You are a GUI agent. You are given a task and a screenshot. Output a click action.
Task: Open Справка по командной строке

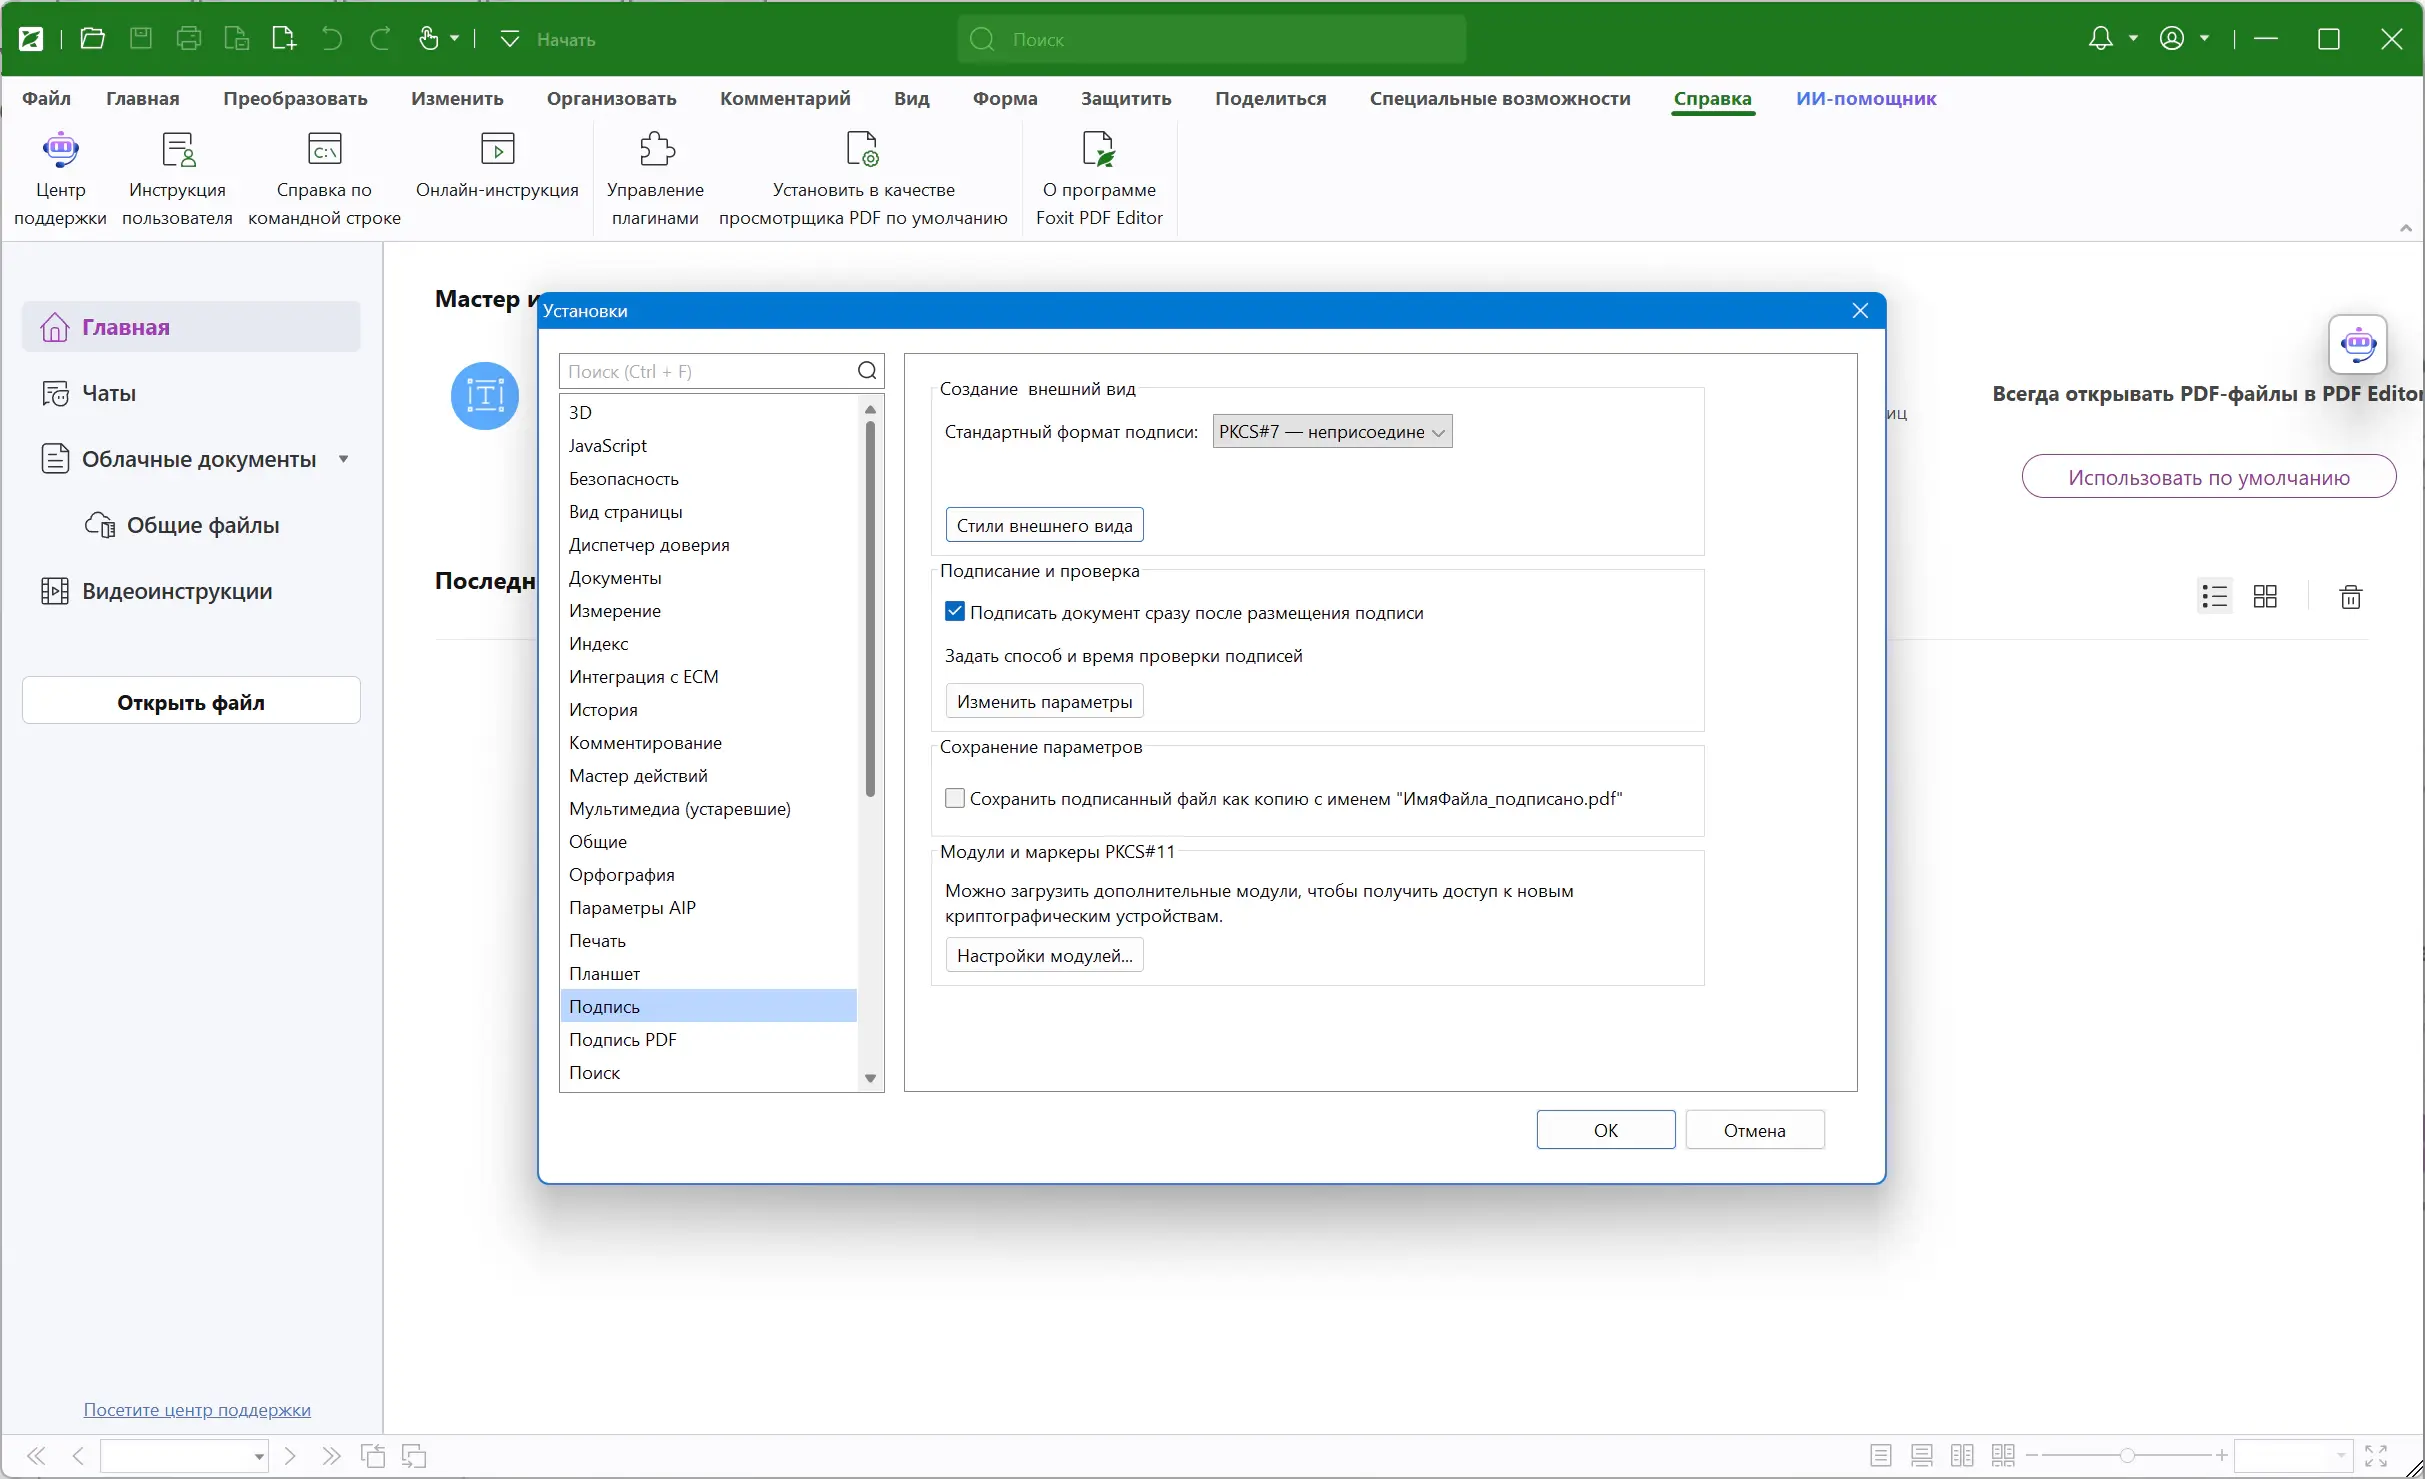click(x=324, y=150)
